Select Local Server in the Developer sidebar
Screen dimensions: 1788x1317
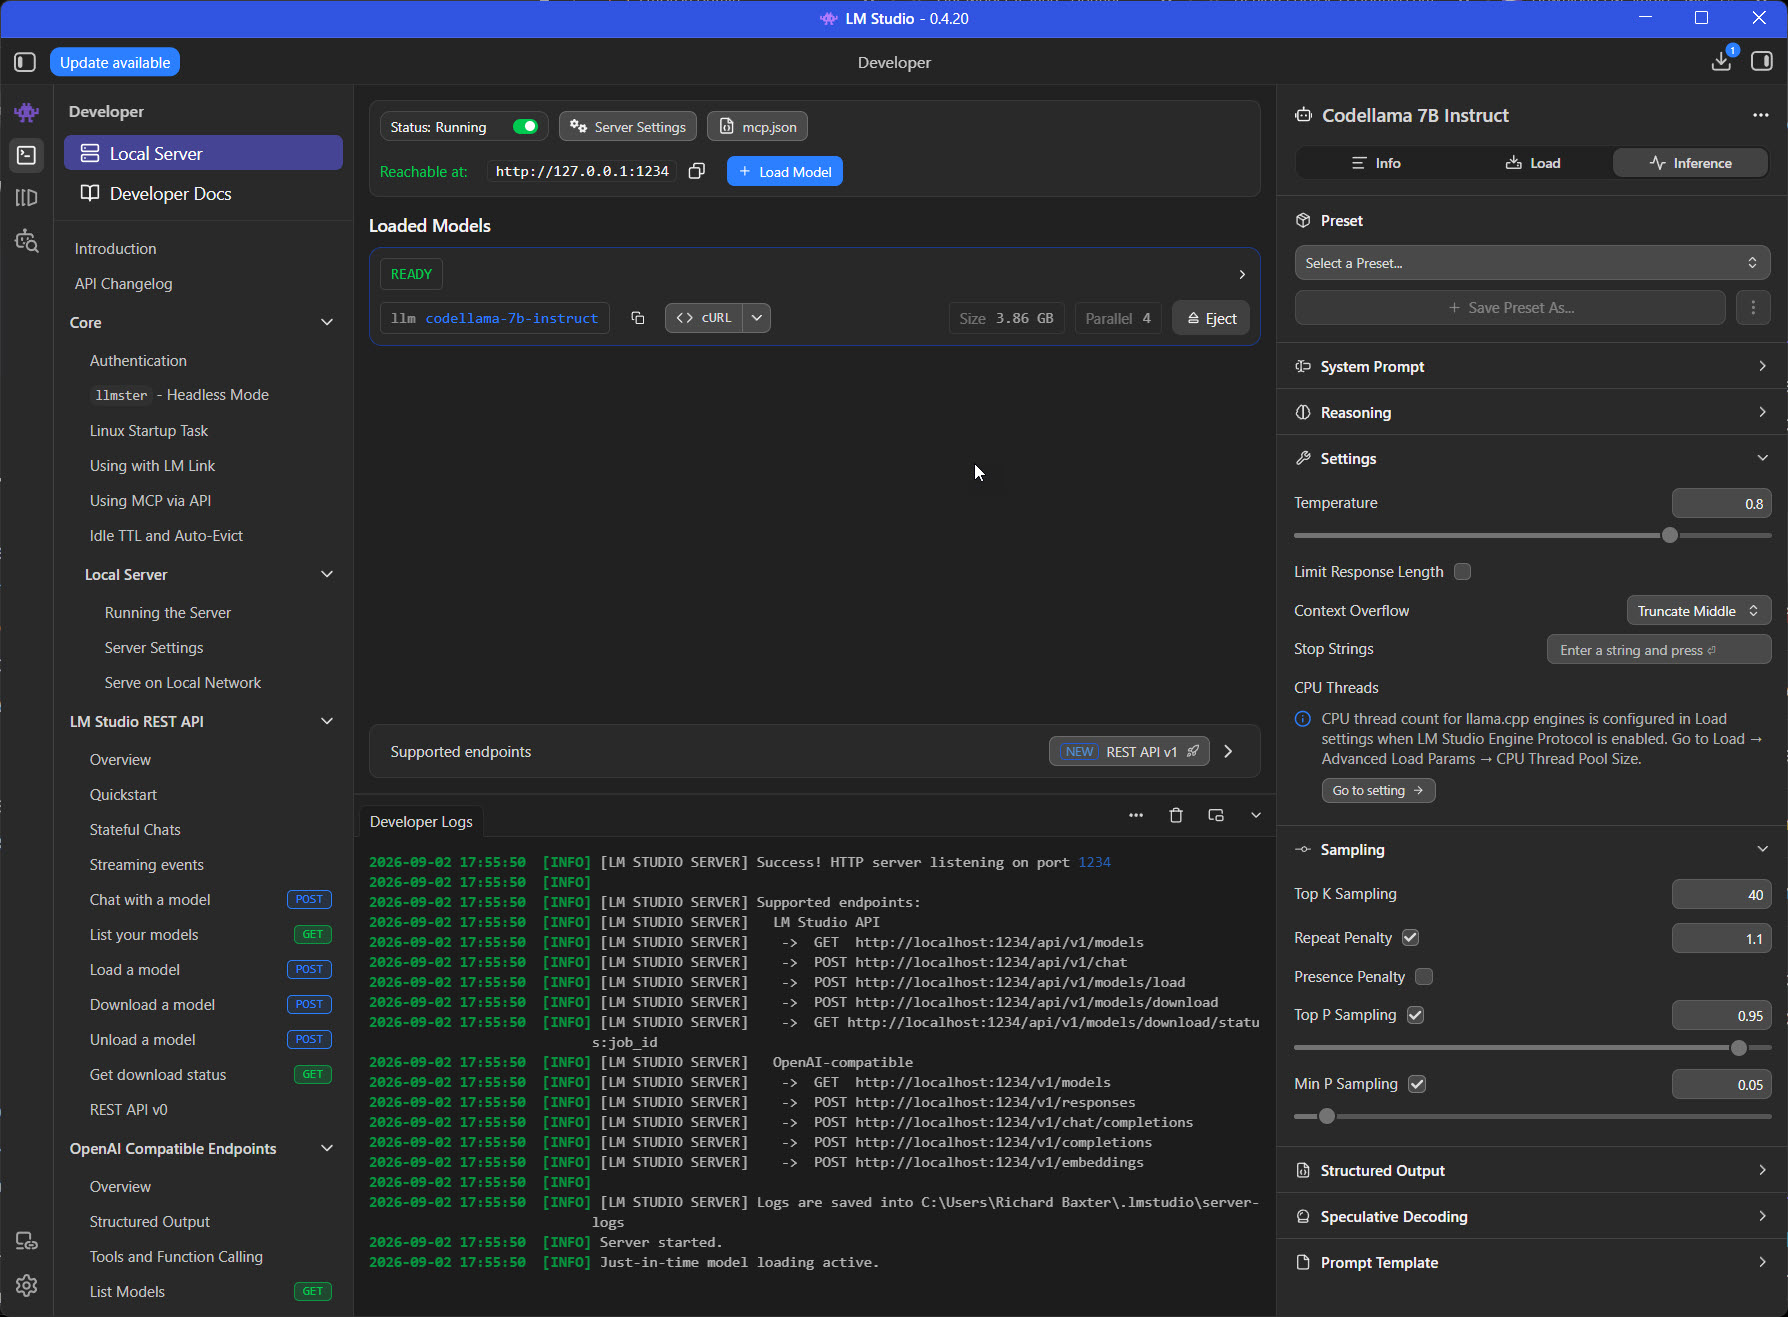point(203,153)
